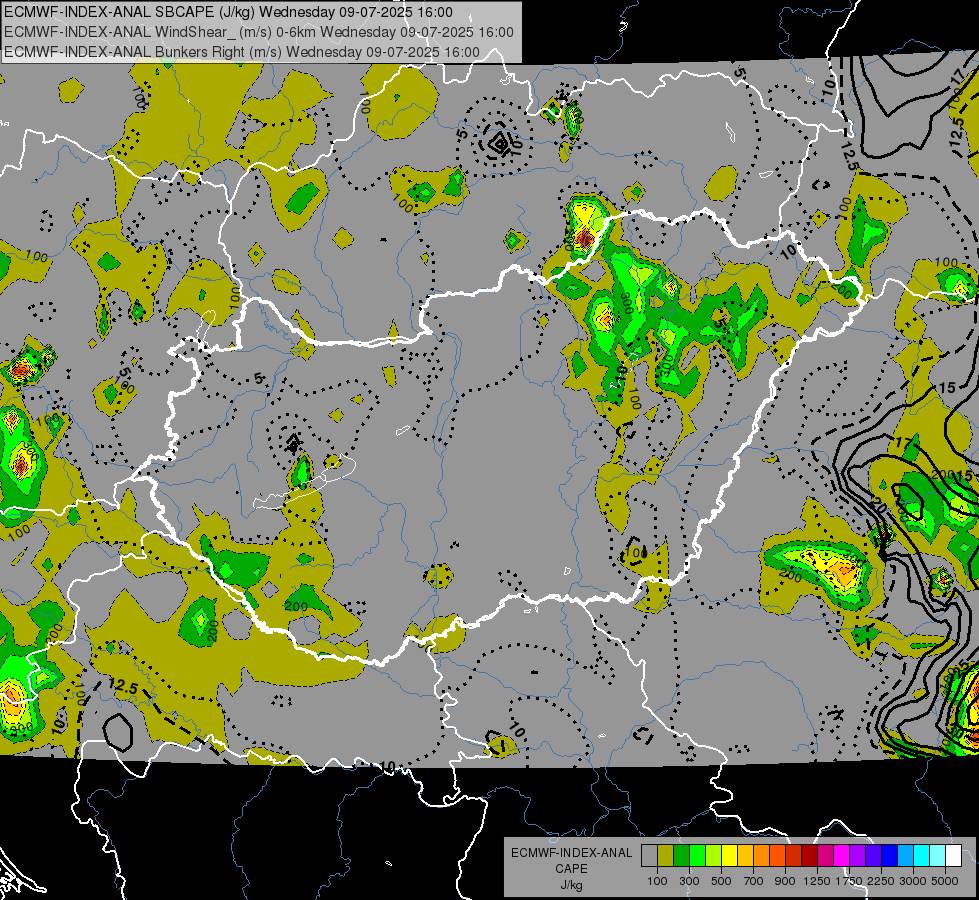Select the white swatch above 5000
979x900 pixels.
[953, 856]
